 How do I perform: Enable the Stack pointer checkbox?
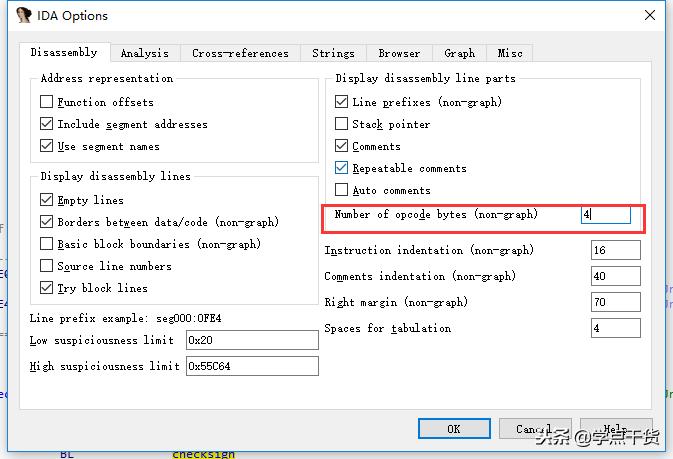coord(341,124)
